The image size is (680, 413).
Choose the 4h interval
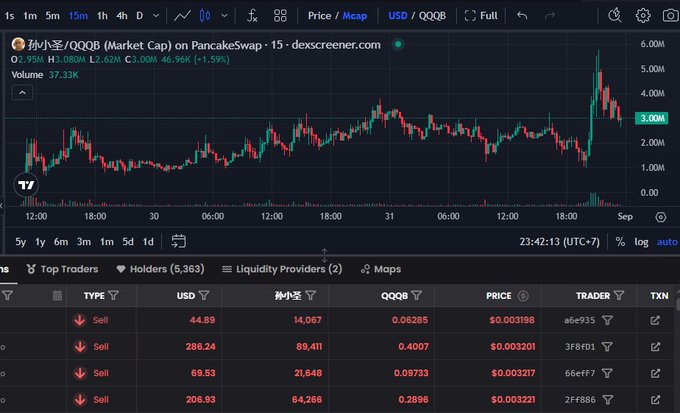(122, 16)
